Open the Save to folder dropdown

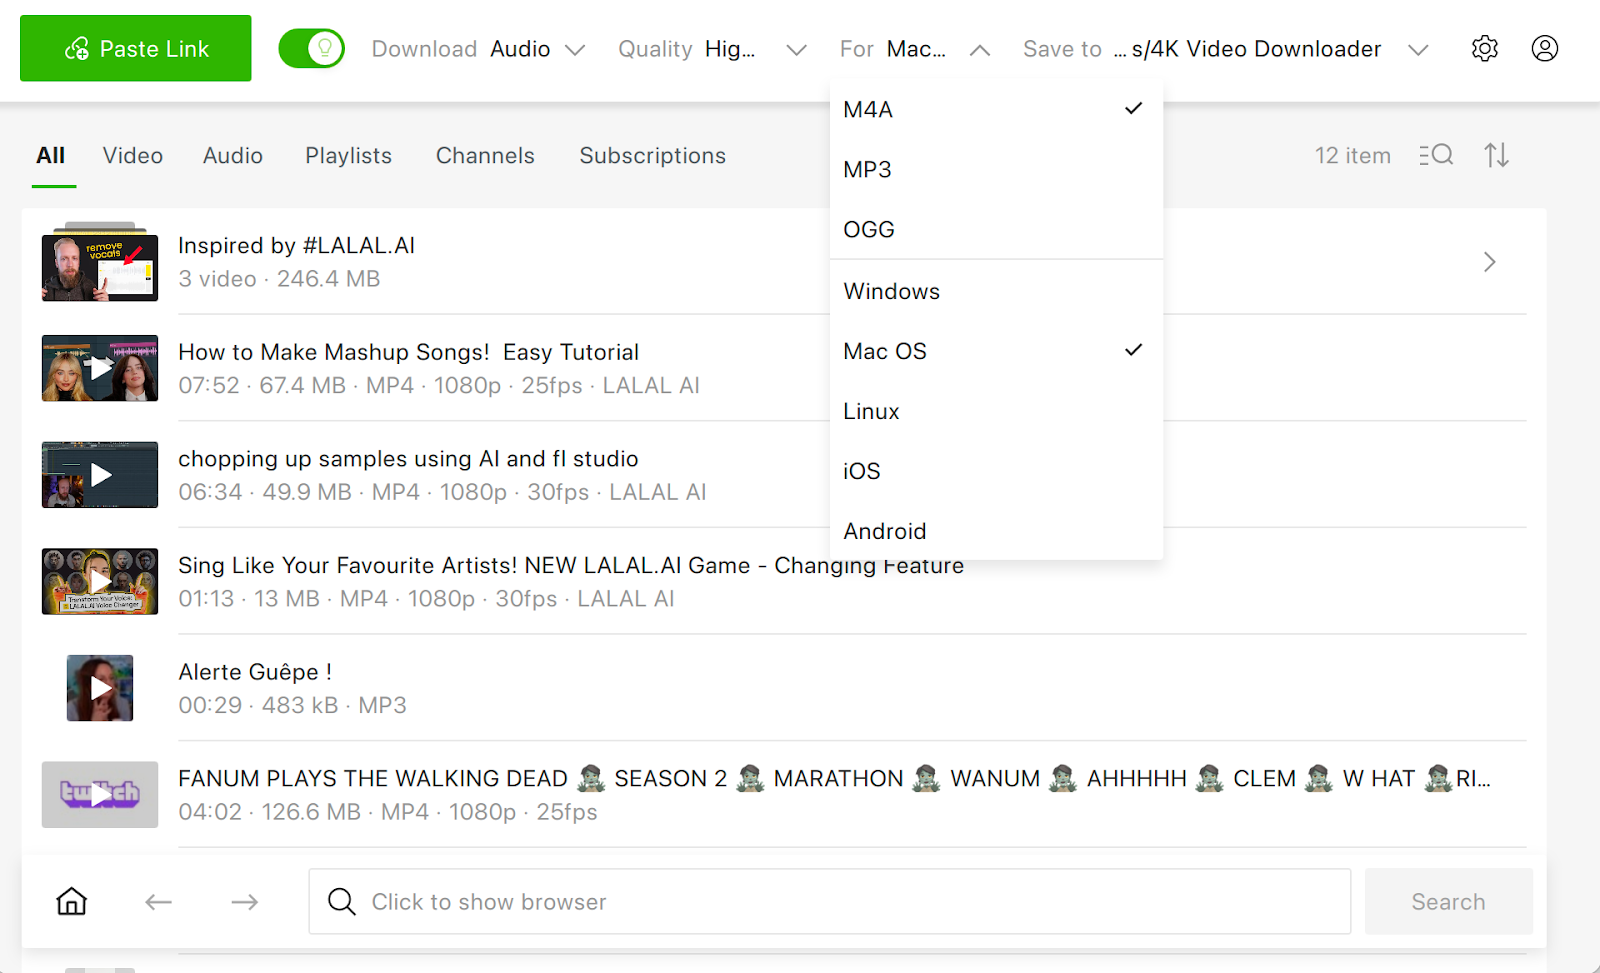(x=1225, y=49)
